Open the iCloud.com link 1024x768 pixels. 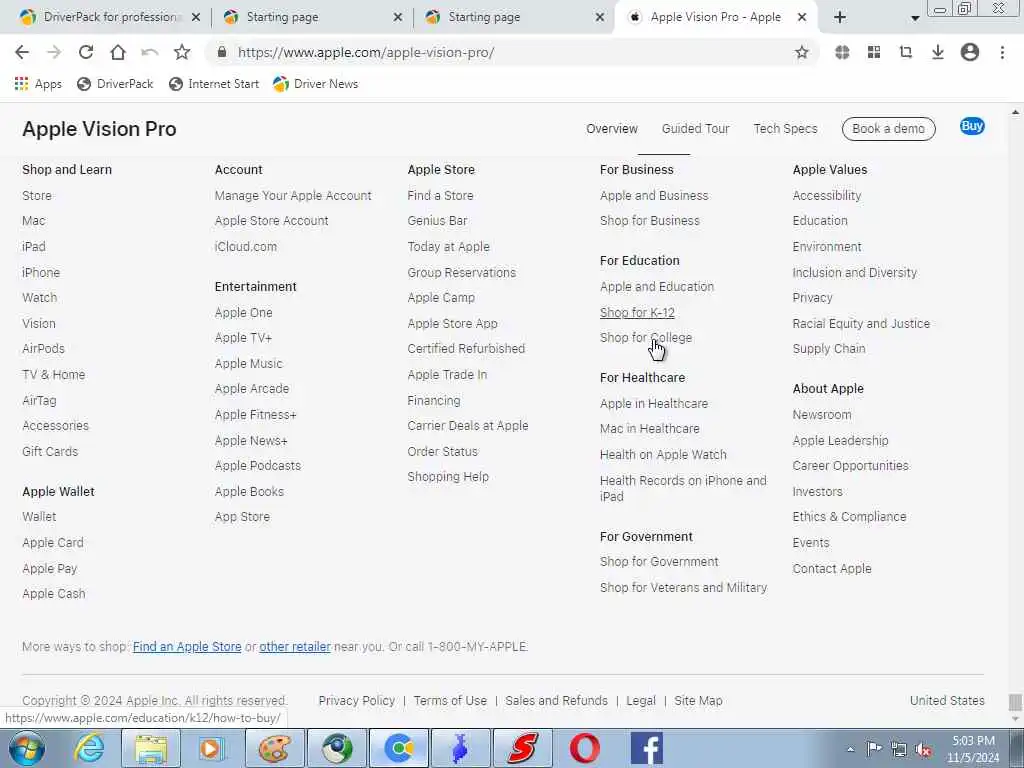[246, 247]
